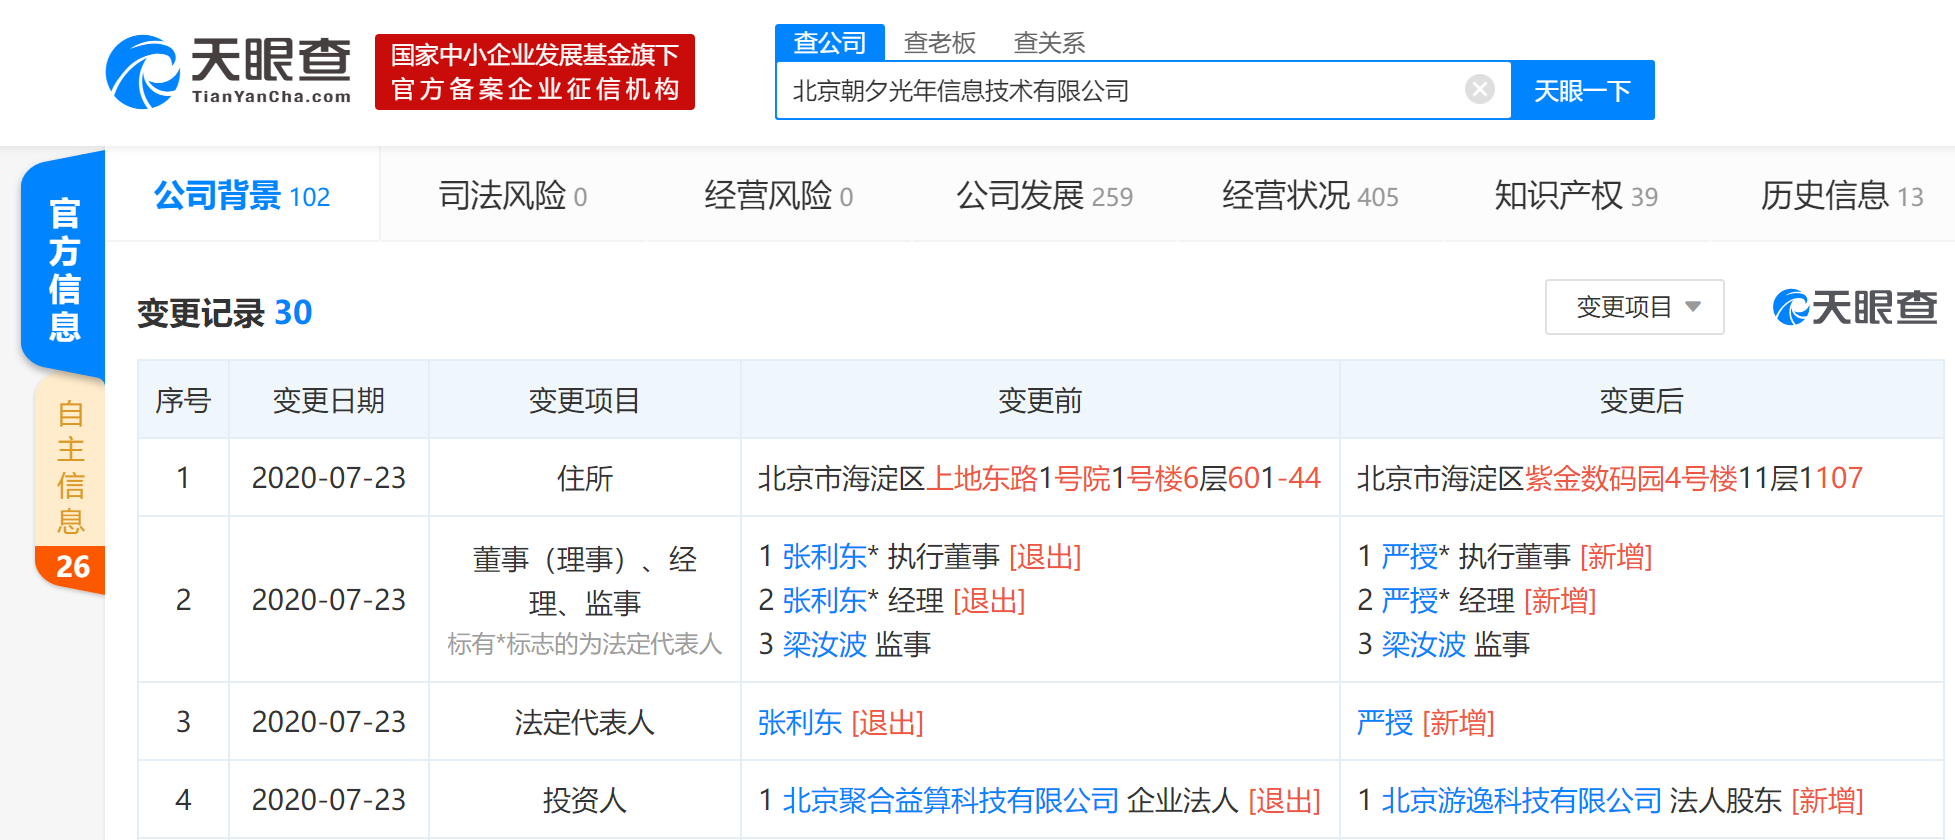The height and width of the screenshot is (840, 1955).
Task: Click 严授 执行董事 link in row 2
Action: tap(1409, 556)
